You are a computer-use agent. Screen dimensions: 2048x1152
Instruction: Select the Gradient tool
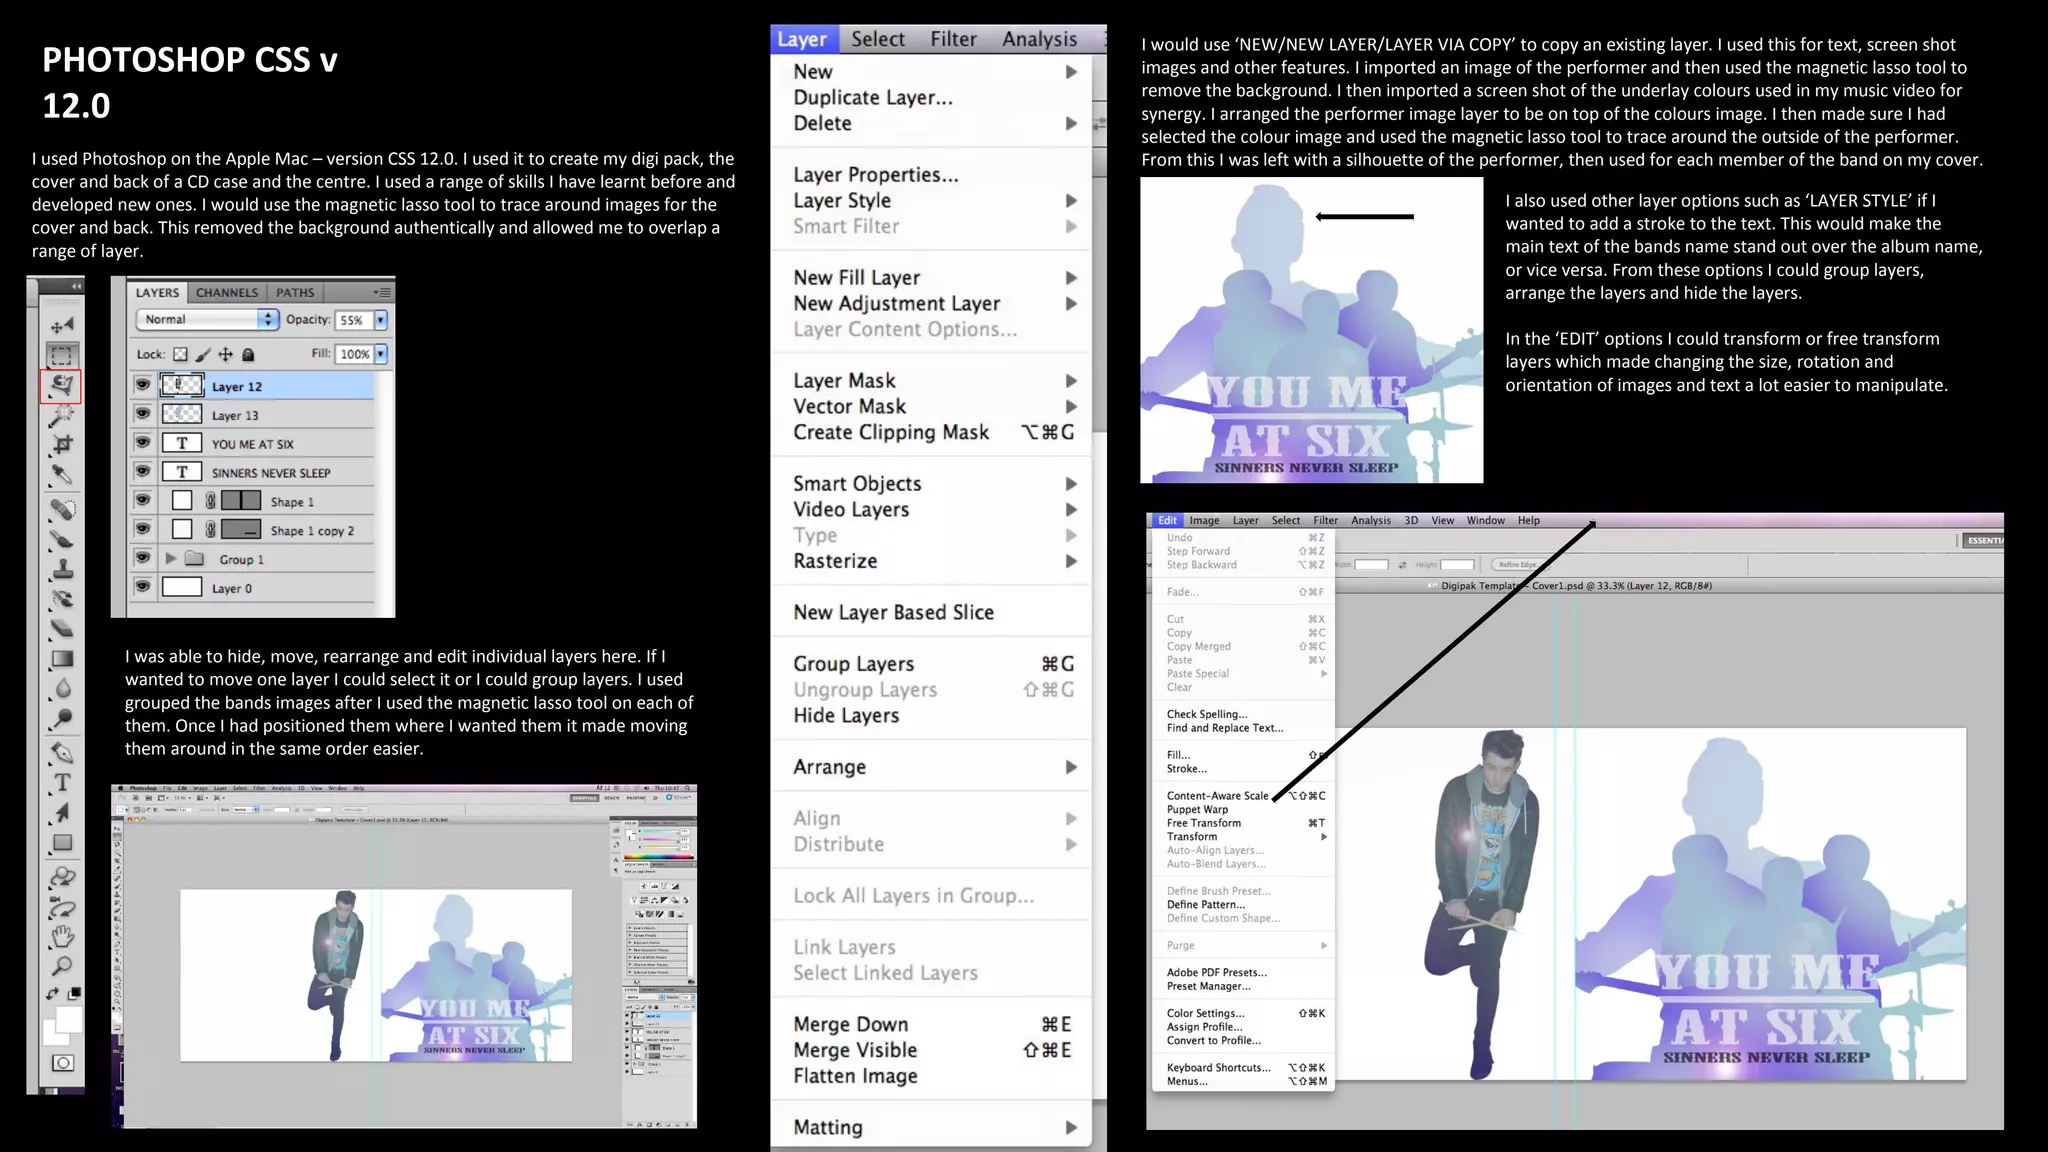(x=62, y=659)
